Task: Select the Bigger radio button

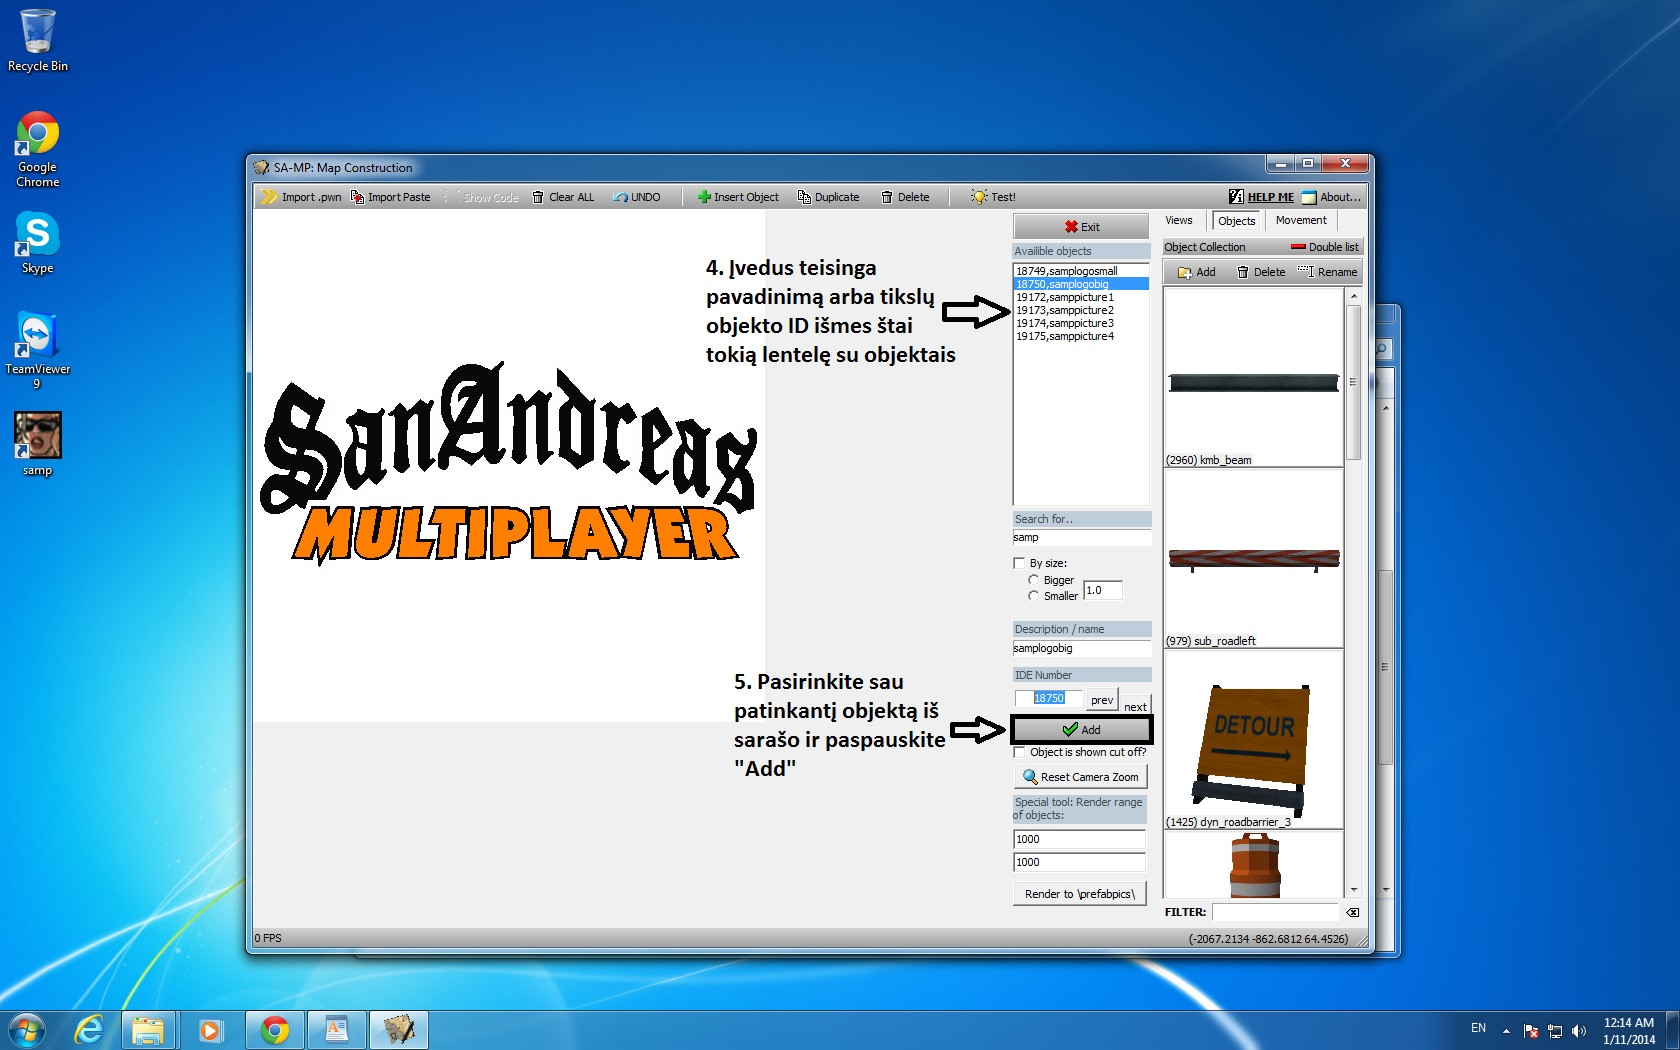Action: pos(1033,580)
